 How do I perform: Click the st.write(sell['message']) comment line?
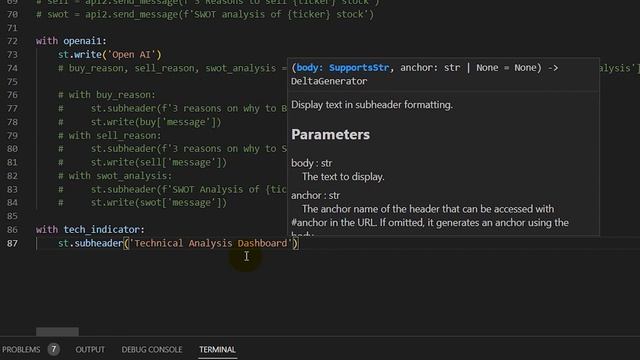coord(142,162)
